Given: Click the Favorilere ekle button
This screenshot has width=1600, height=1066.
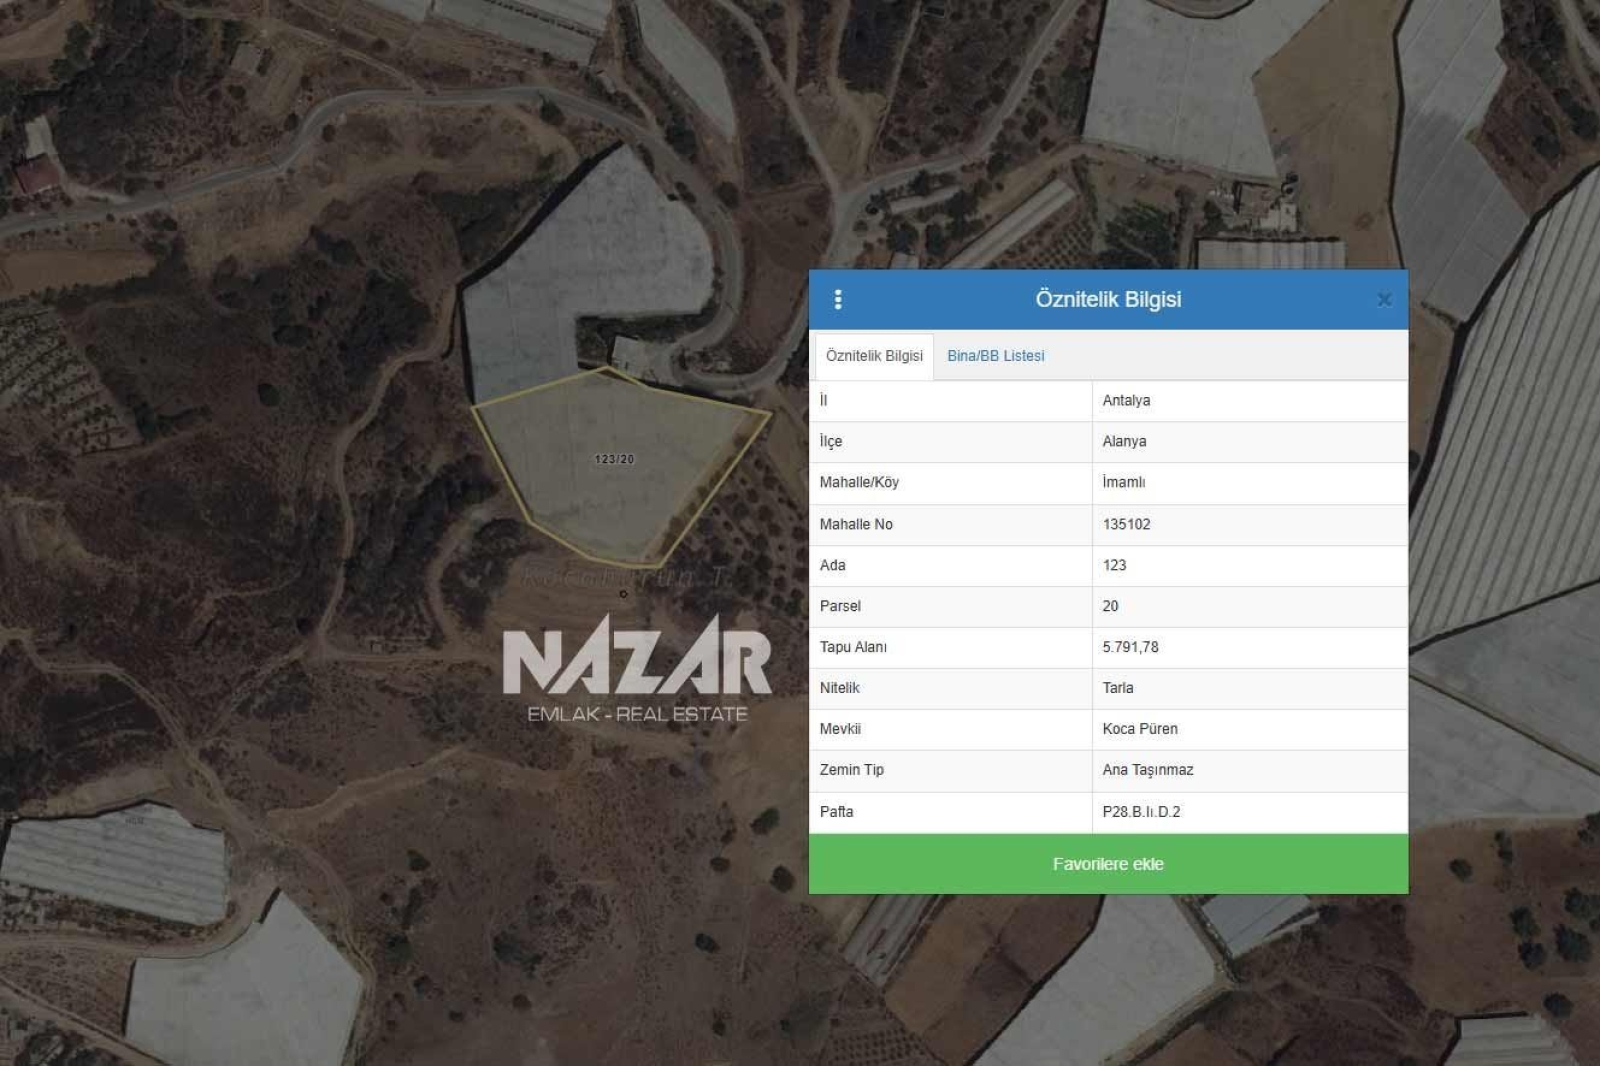Looking at the screenshot, I should (1108, 864).
